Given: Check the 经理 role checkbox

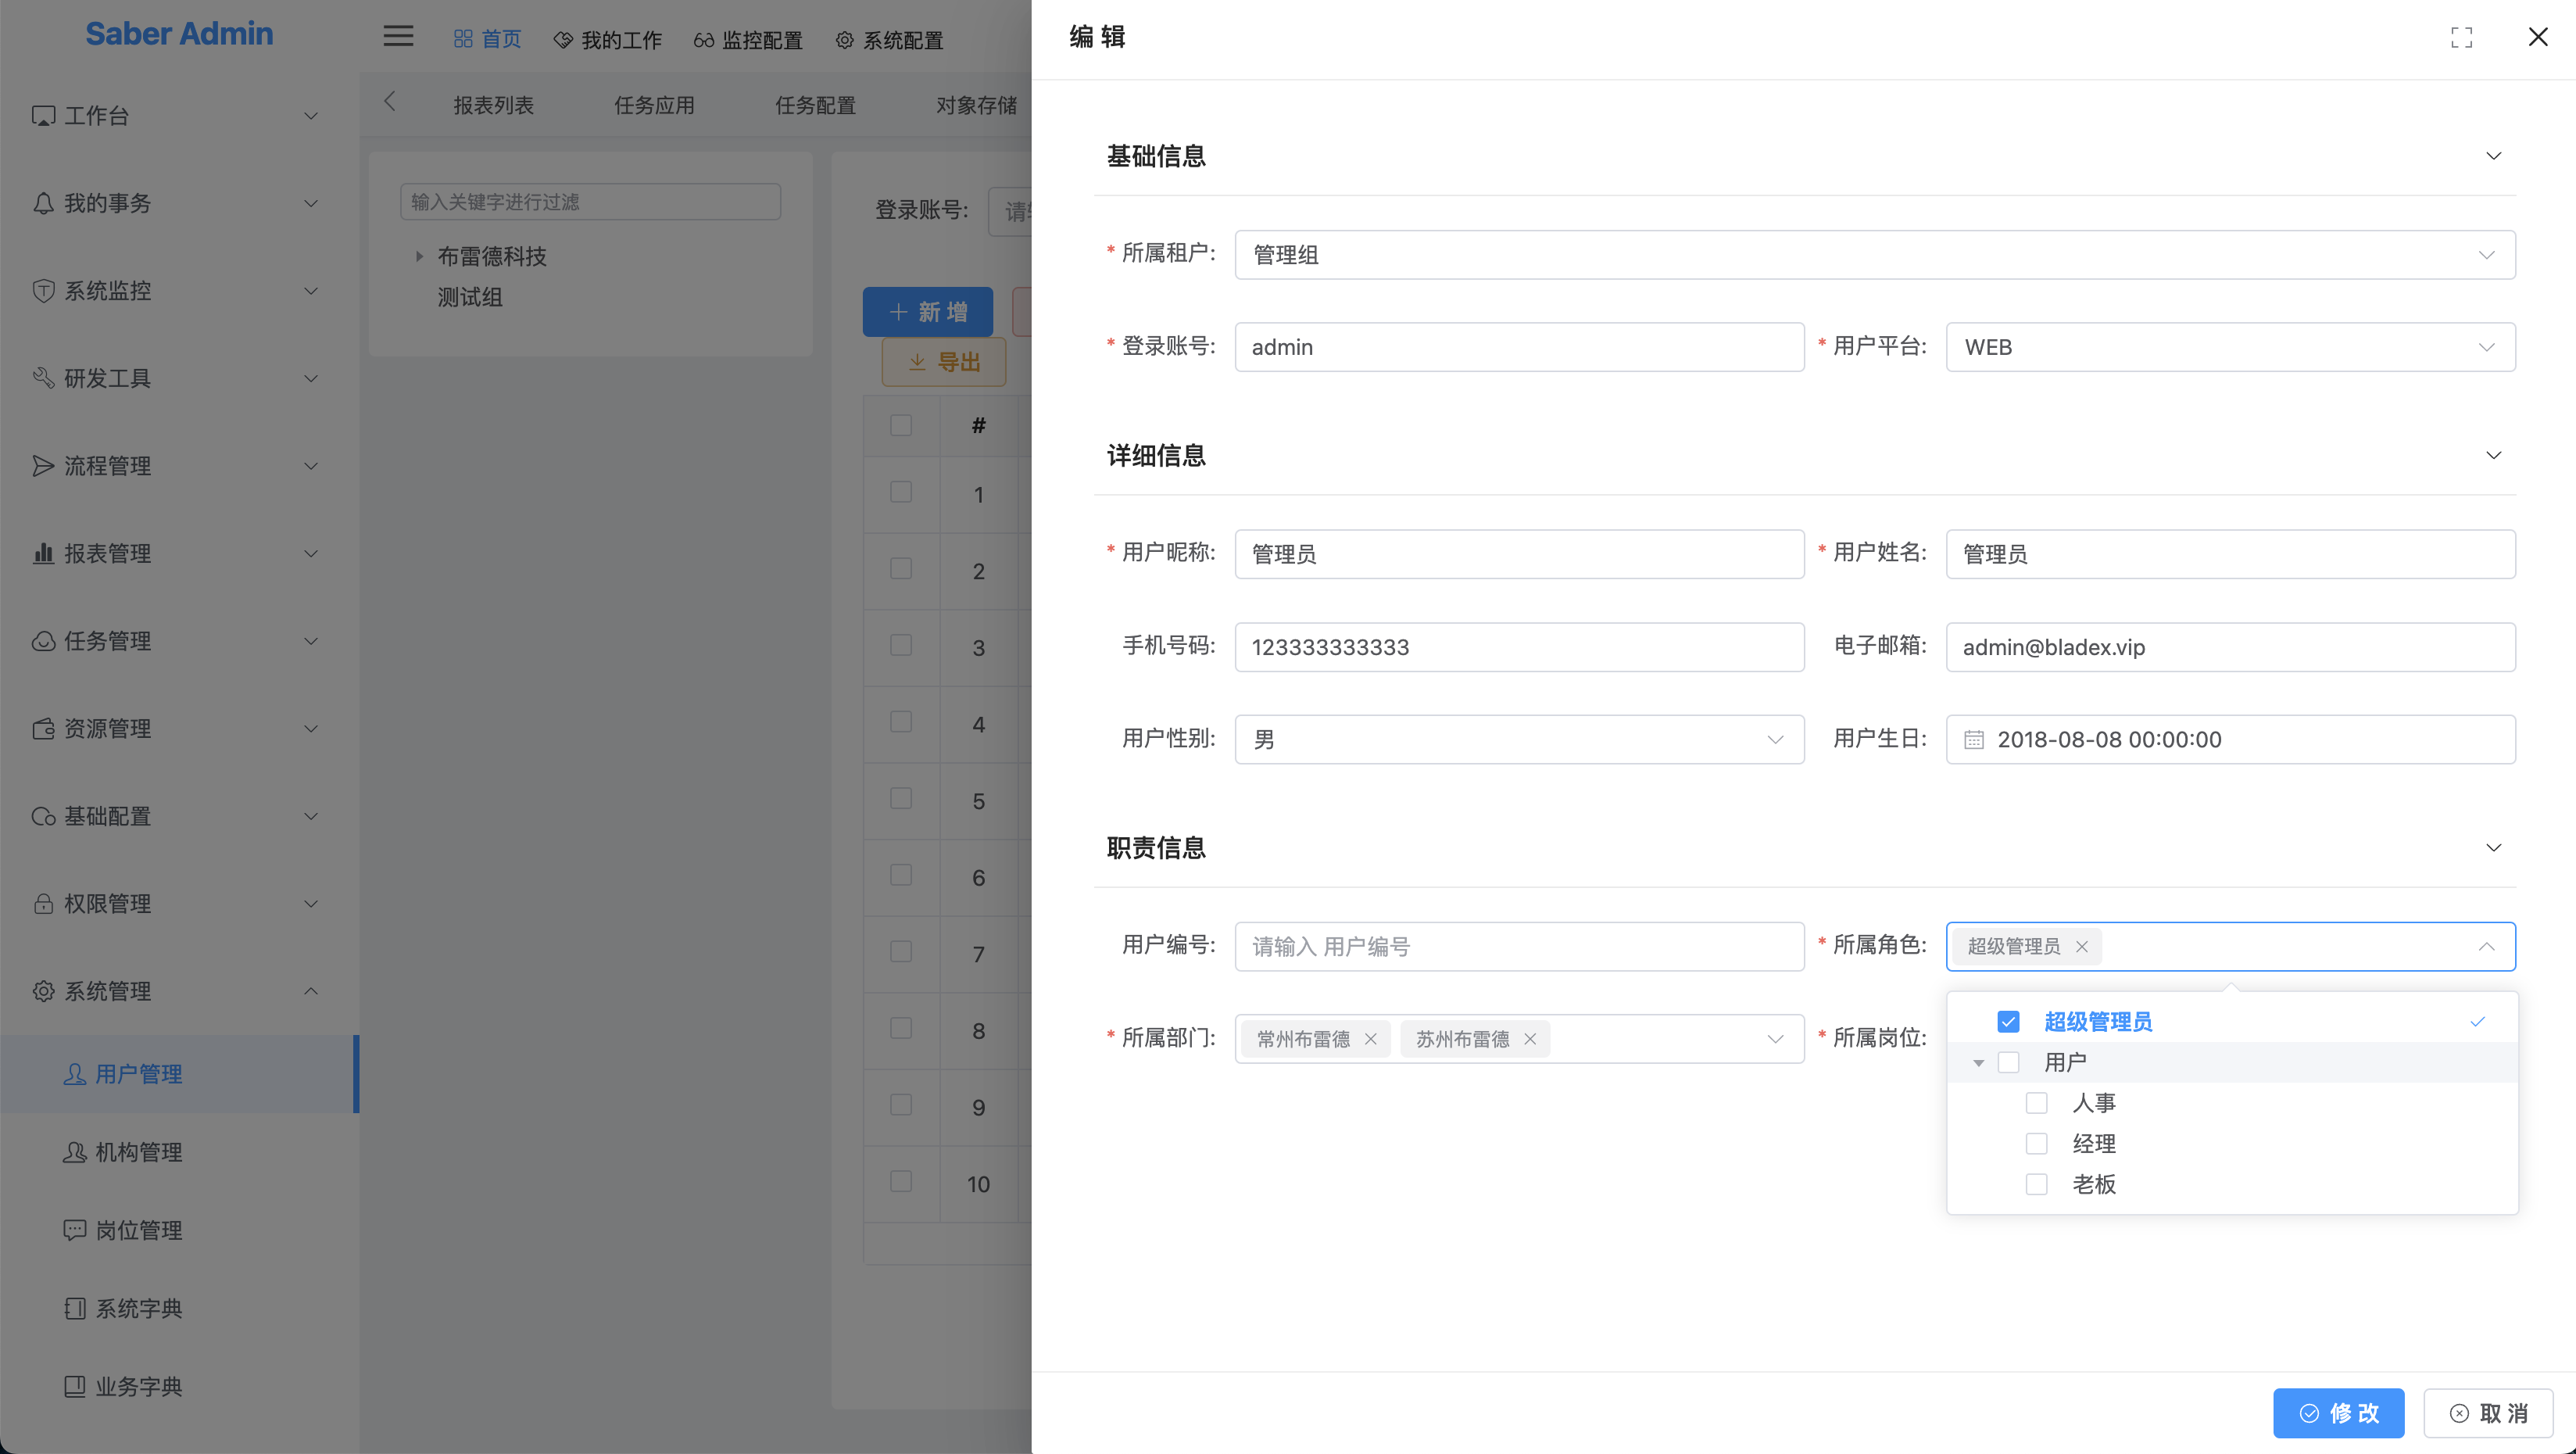Looking at the screenshot, I should [2036, 1143].
